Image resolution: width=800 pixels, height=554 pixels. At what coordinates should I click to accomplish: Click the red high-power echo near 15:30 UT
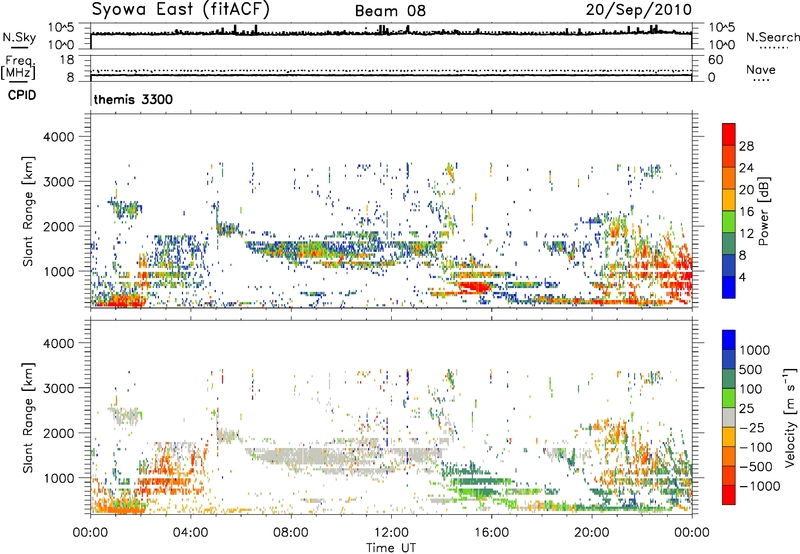pyautogui.click(x=473, y=287)
